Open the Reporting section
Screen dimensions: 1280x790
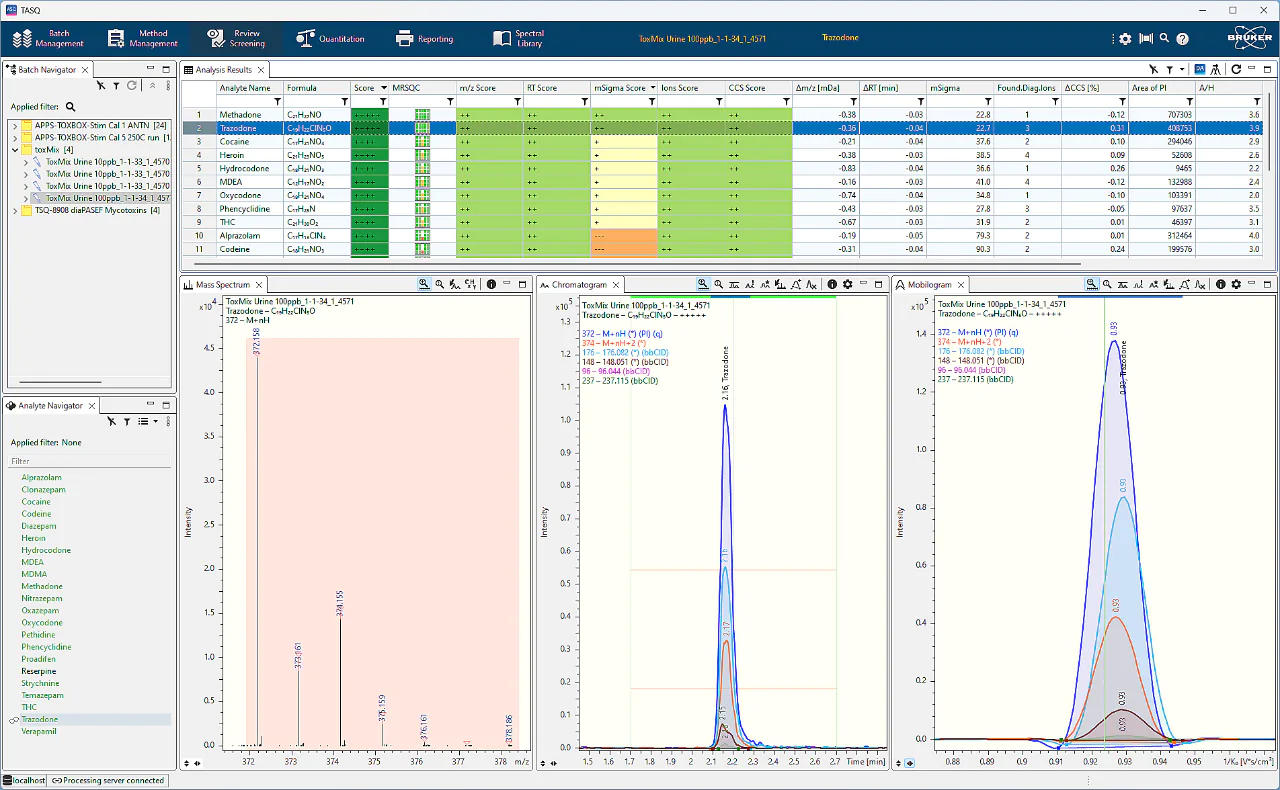point(425,39)
